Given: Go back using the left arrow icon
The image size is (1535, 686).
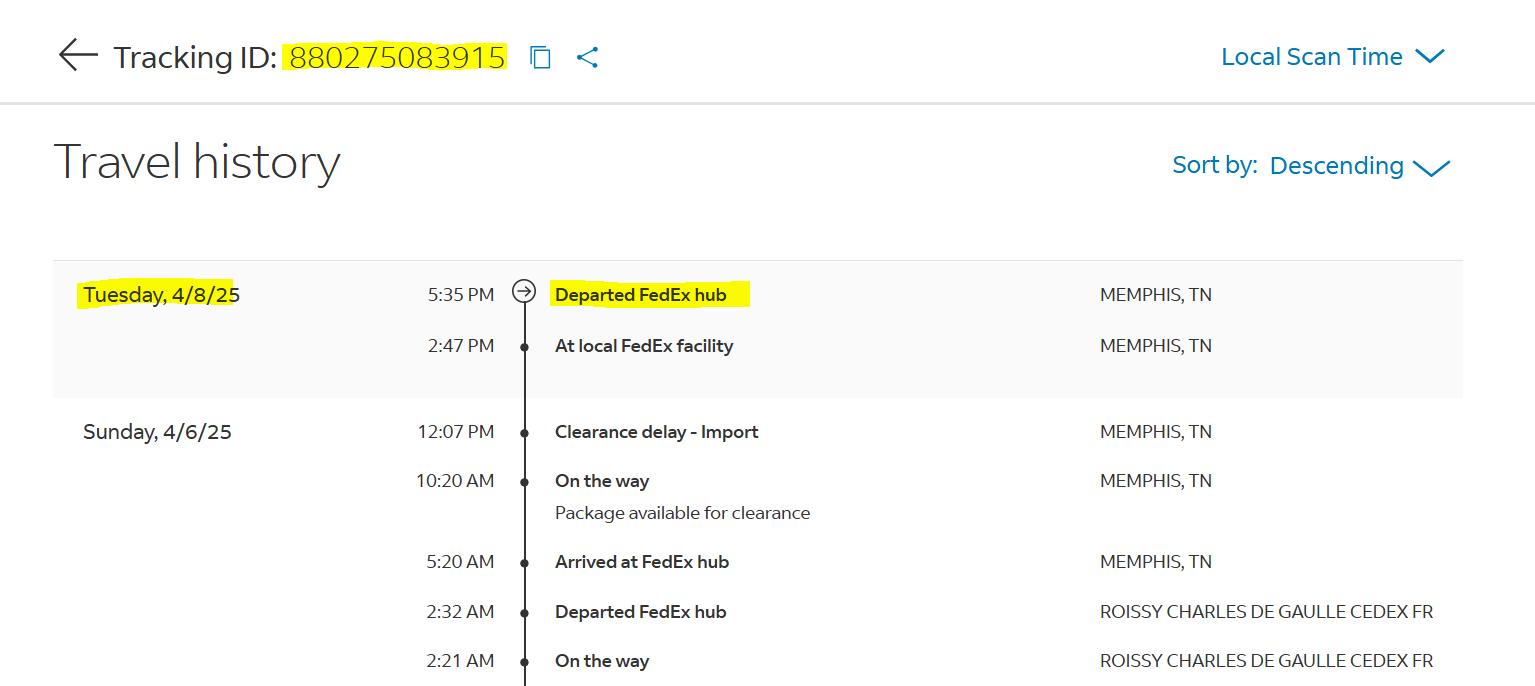Looking at the screenshot, I should [x=78, y=56].
